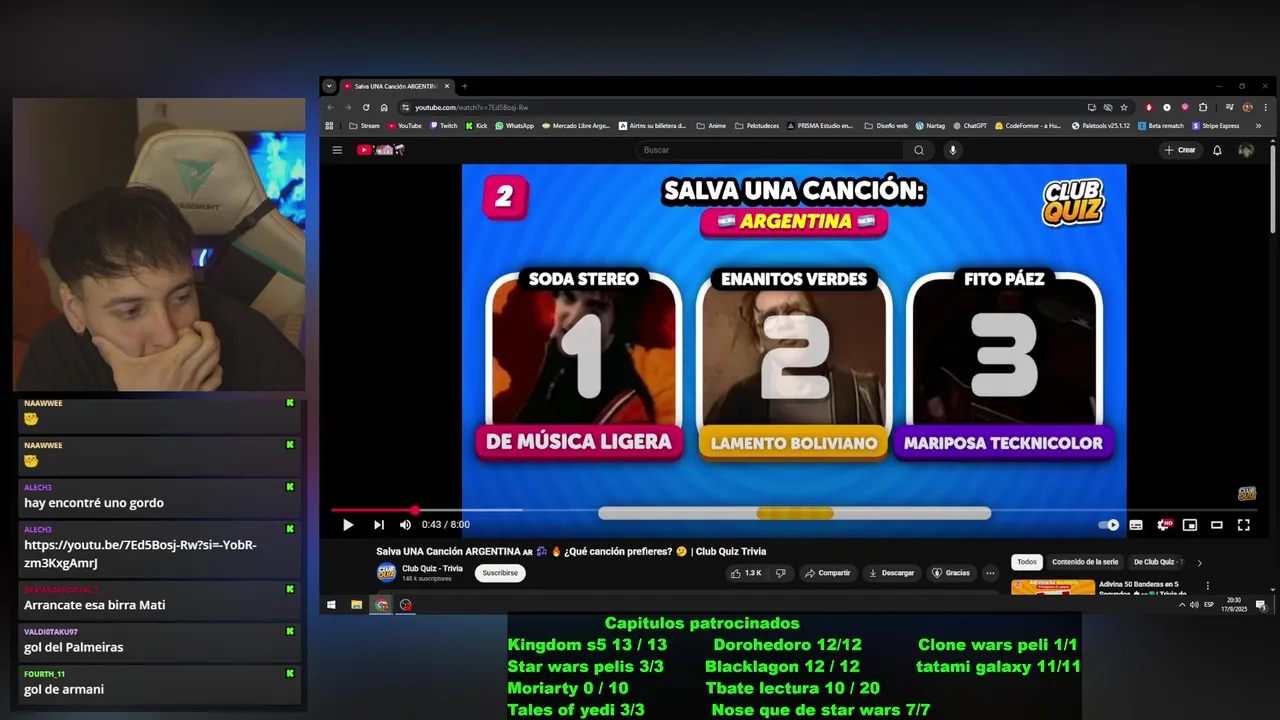Focus the Buscar search field
This screenshot has height=720, width=1280.
pyautogui.click(x=770, y=150)
